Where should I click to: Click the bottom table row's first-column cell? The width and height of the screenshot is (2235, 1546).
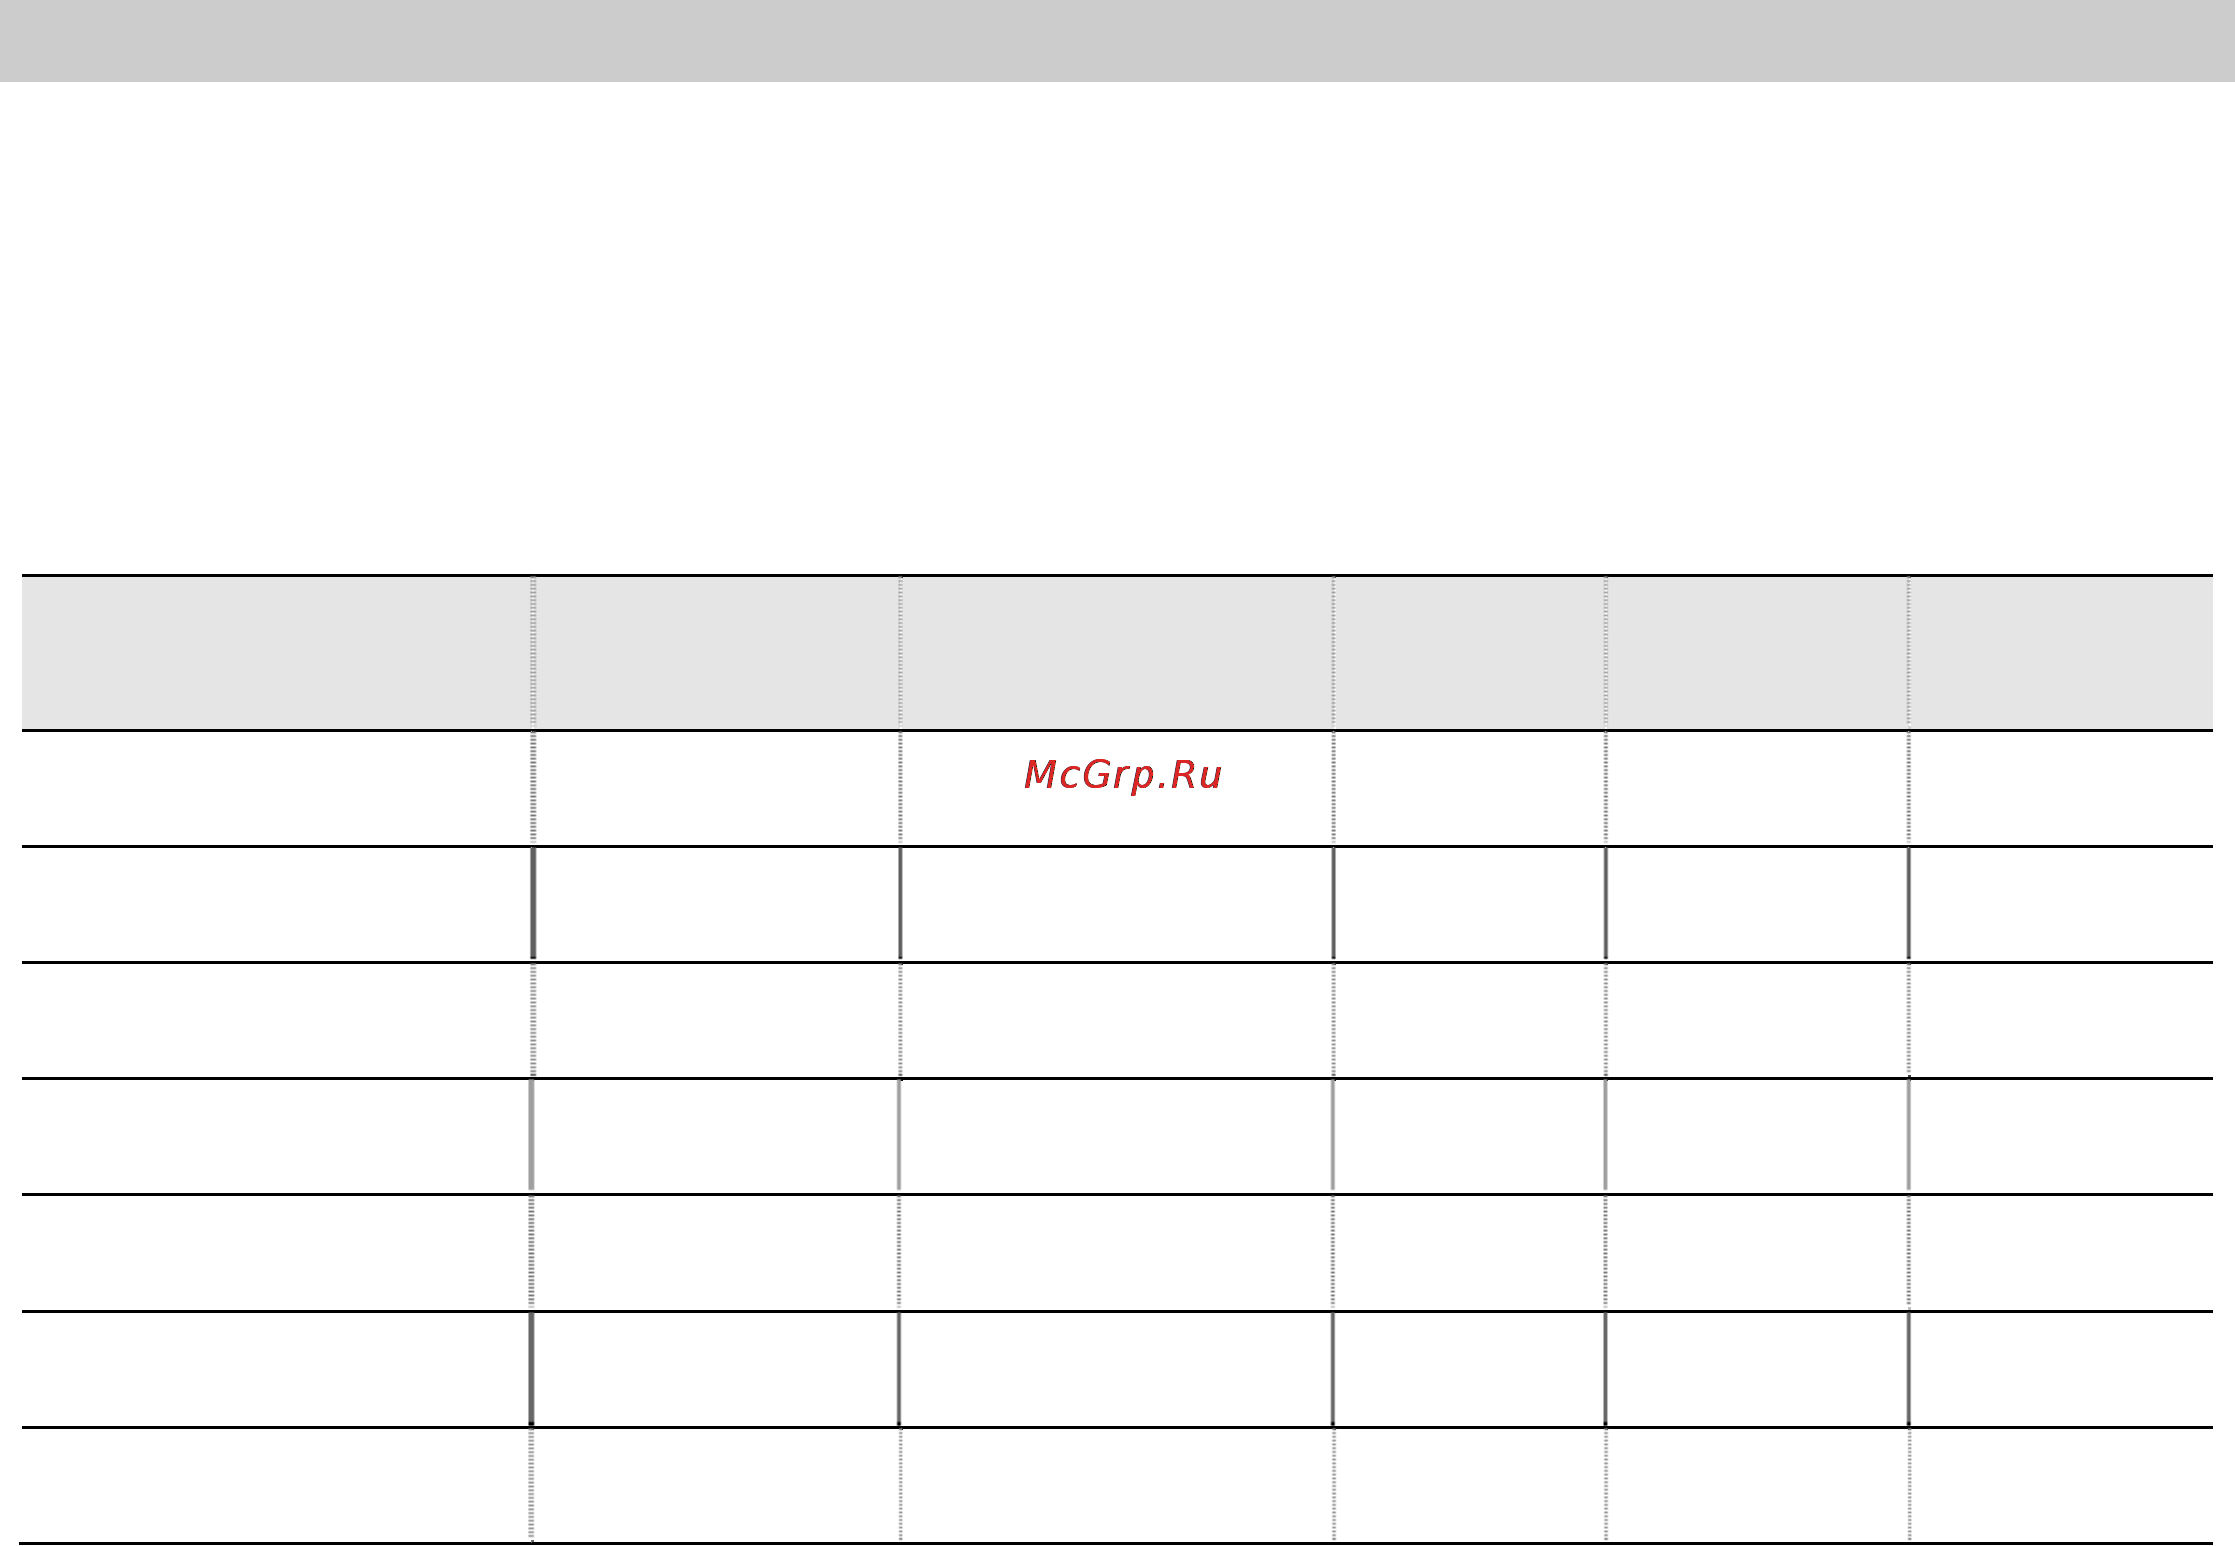pyautogui.click(x=276, y=1485)
